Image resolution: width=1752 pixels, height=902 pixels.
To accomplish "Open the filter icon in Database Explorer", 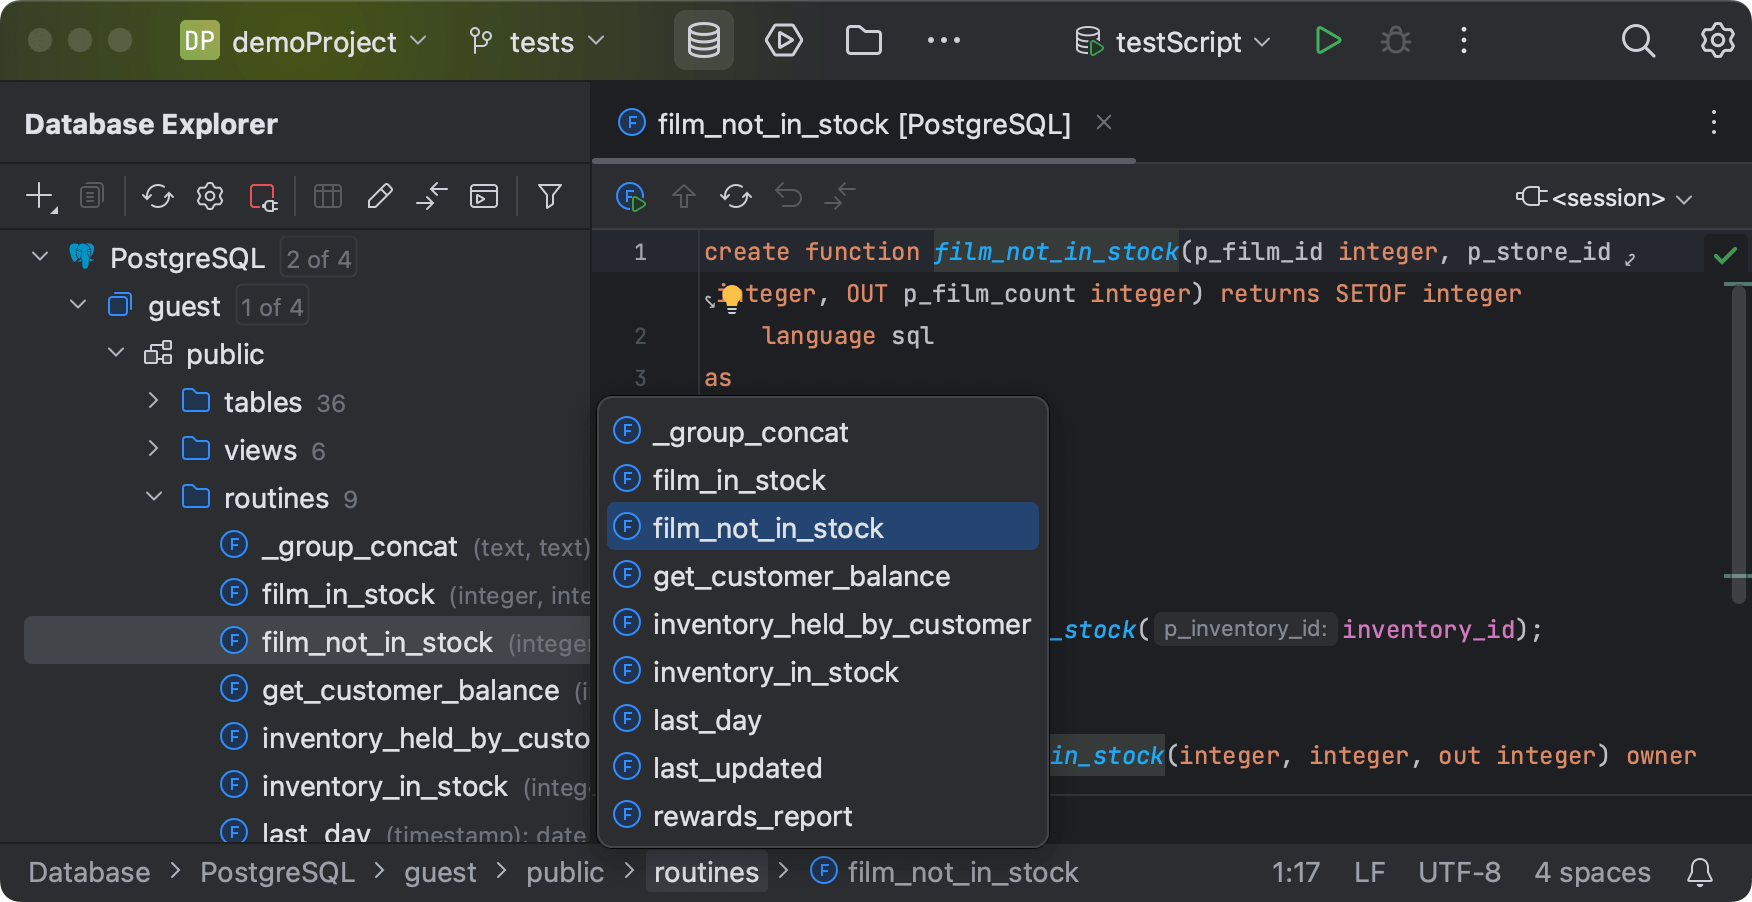I will 549,196.
